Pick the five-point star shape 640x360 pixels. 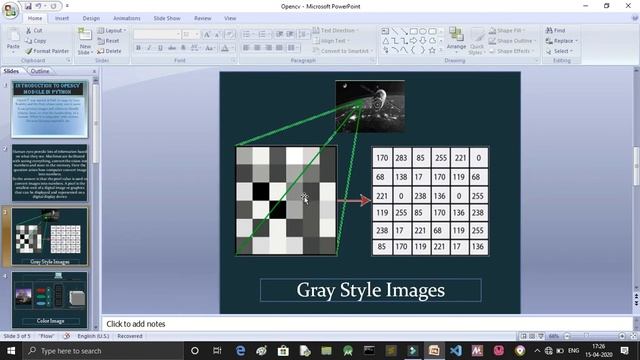(x=432, y=50)
